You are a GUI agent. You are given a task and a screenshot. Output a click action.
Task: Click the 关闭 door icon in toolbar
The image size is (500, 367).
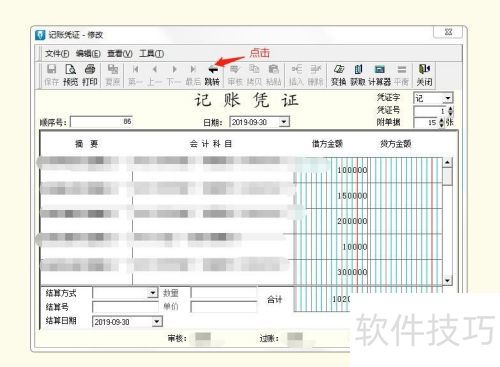(424, 75)
